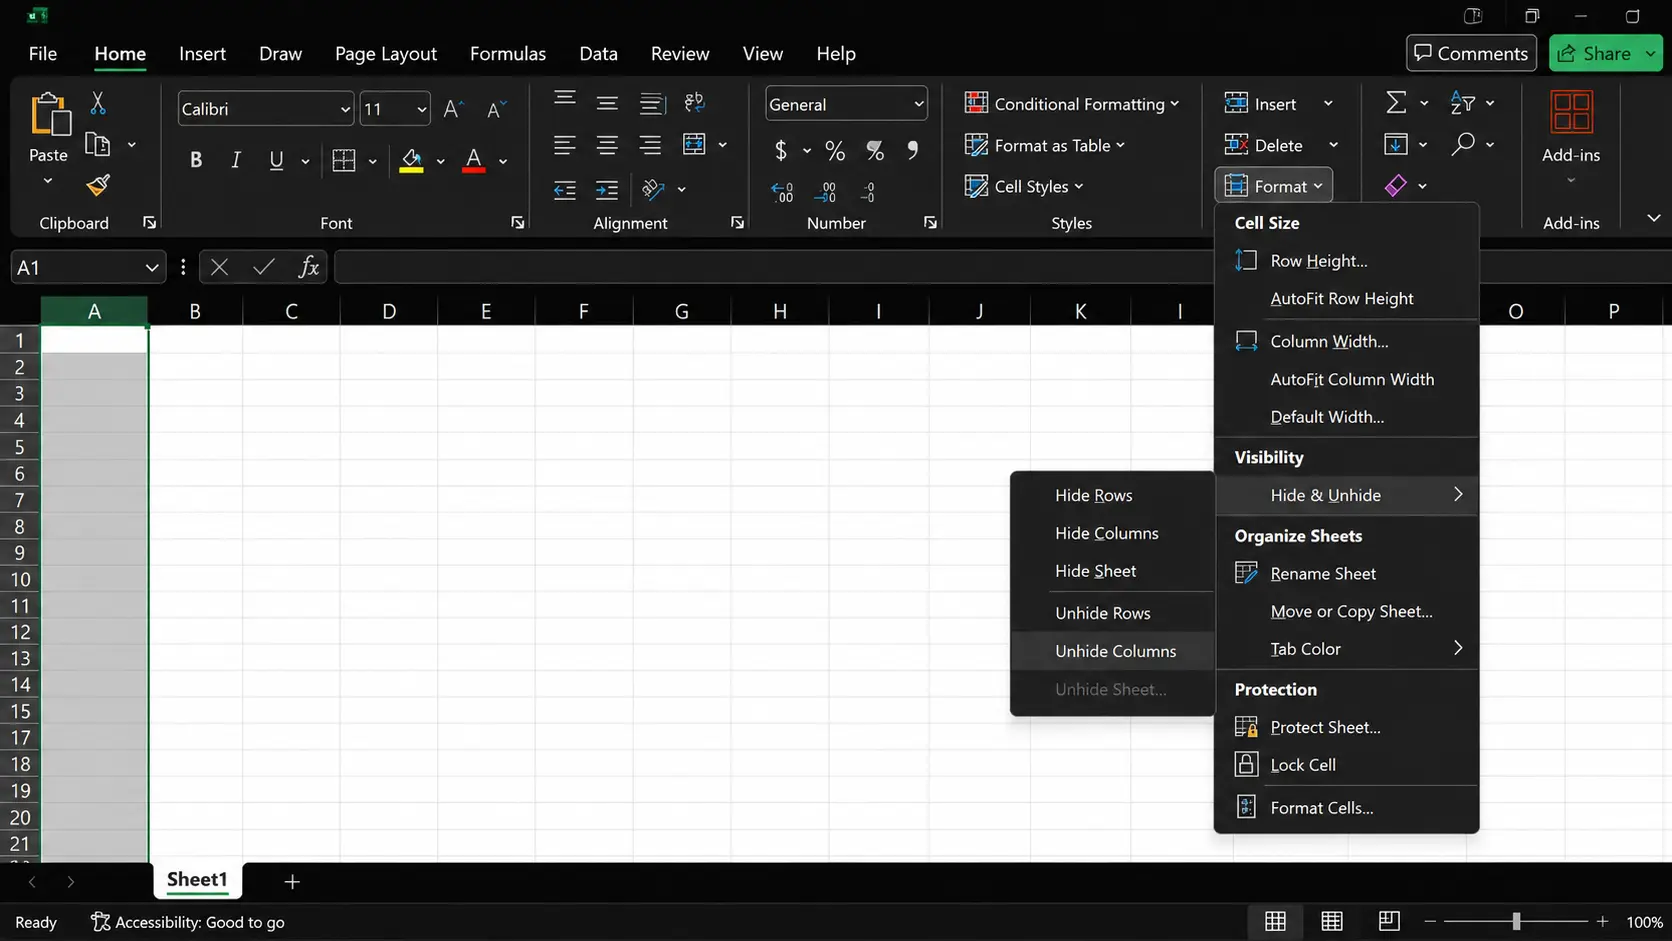This screenshot has width=1672, height=941.
Task: Click the Cancel X in formula bar
Action: pyautogui.click(x=219, y=267)
